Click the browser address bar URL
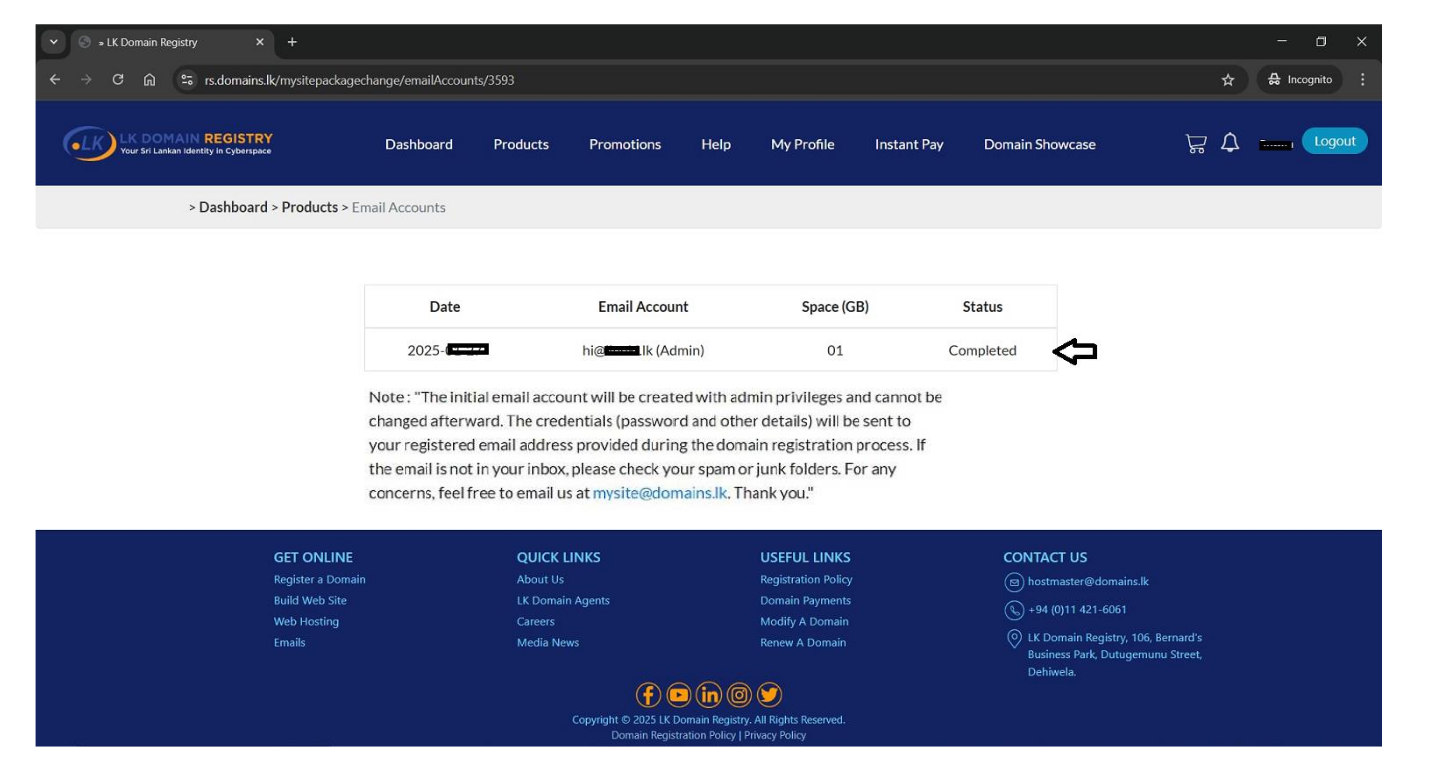The image size is (1429, 771). (359, 80)
